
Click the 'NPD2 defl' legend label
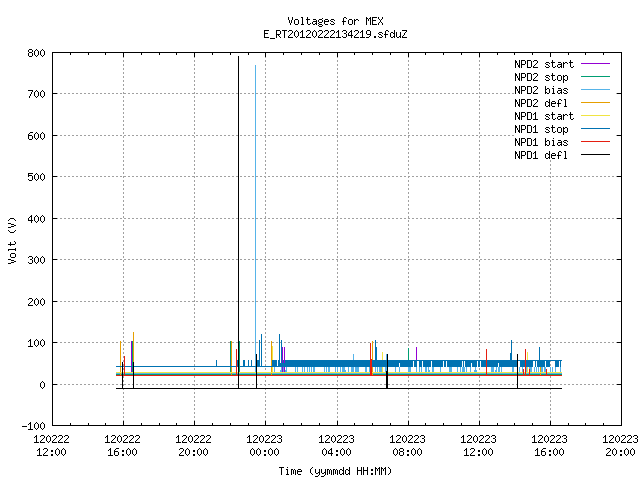(x=541, y=103)
